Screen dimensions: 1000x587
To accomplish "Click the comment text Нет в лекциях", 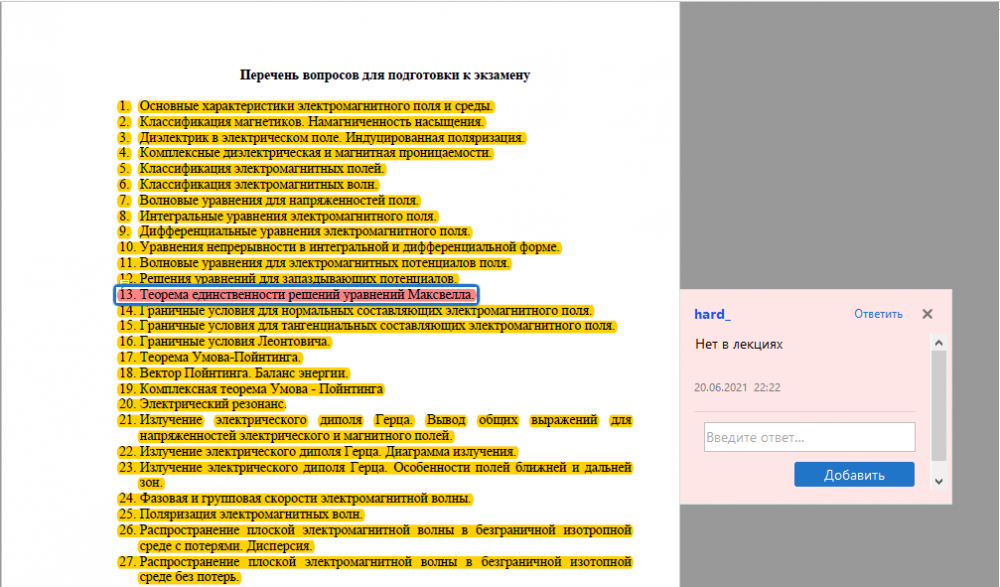I will click(738, 344).
